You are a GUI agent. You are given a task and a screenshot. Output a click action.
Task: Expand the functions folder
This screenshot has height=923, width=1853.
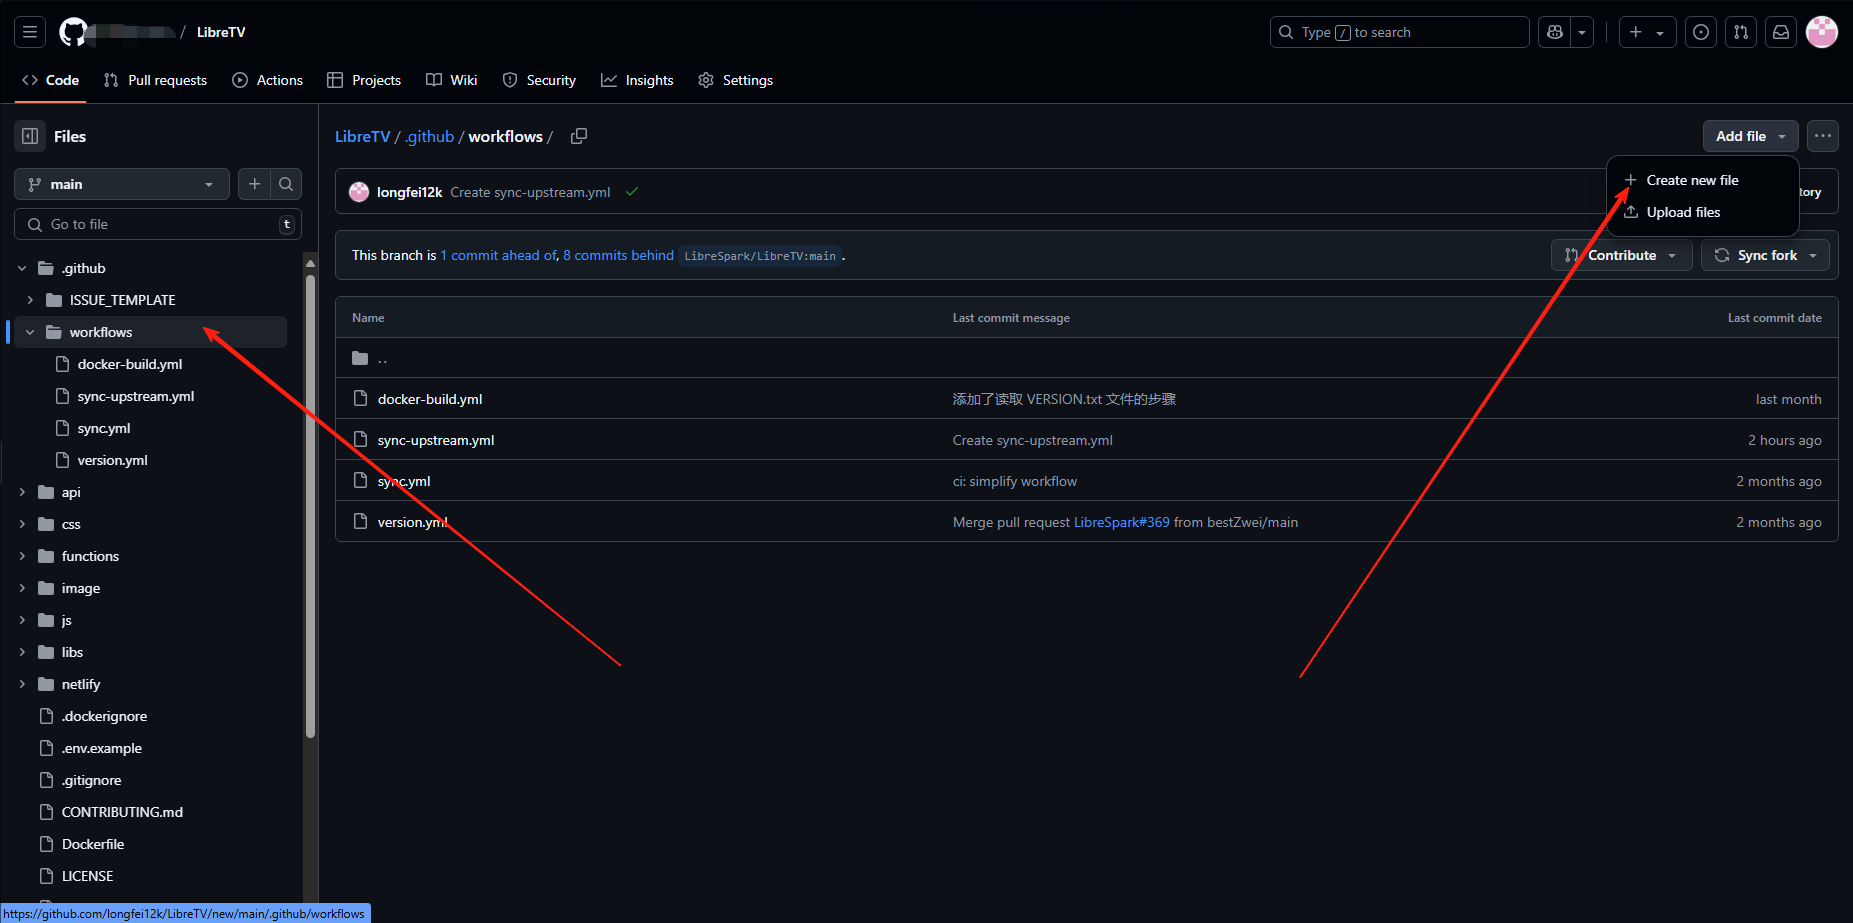click(x=22, y=556)
